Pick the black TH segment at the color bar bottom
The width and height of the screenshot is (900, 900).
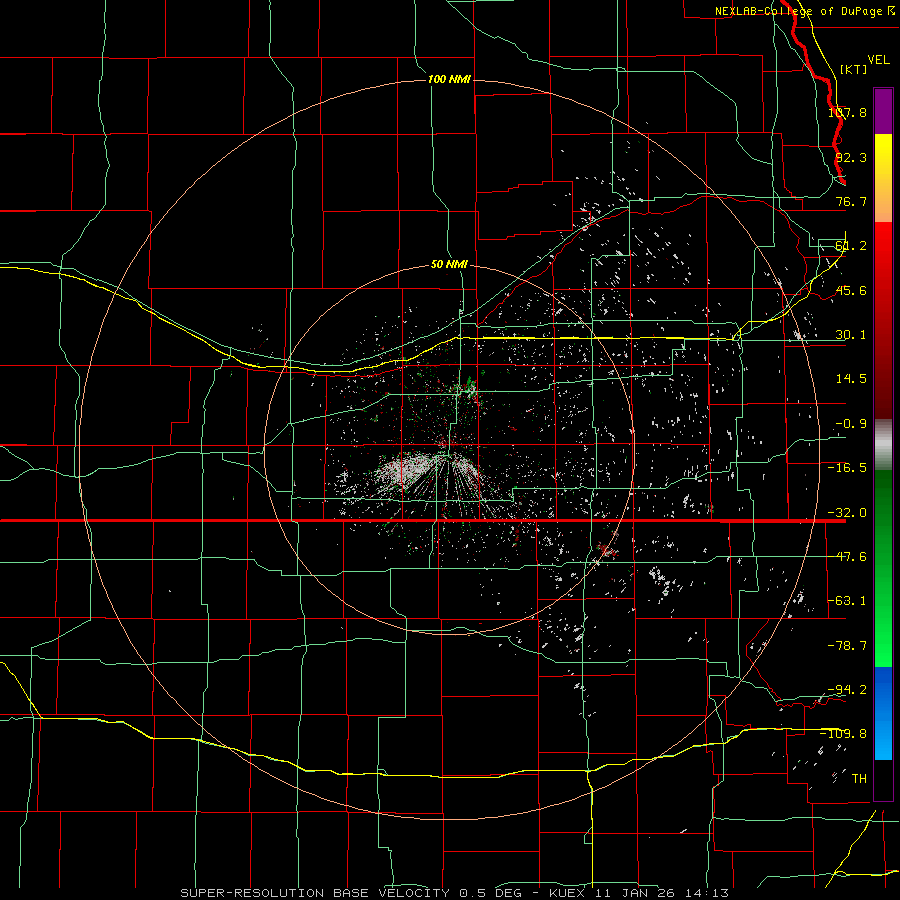883,779
